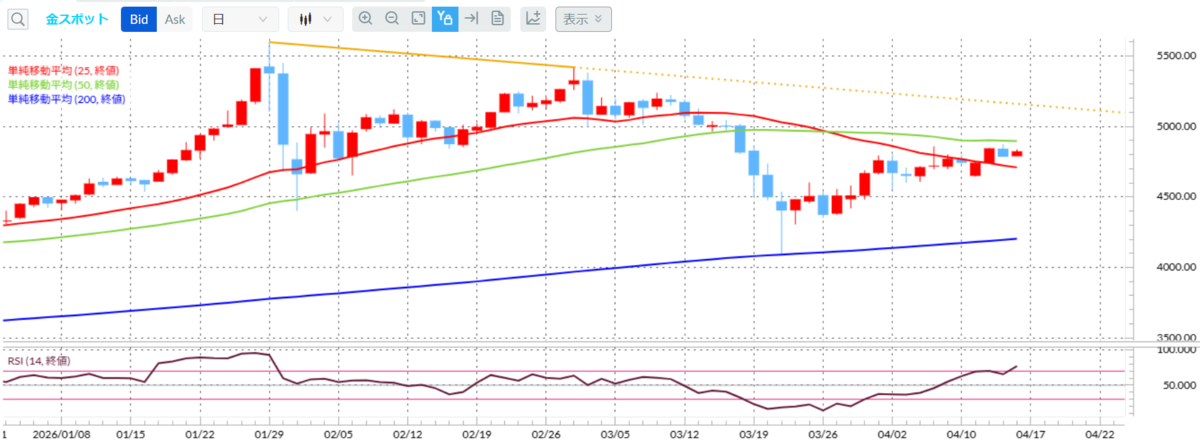Click the 5000.00 price axis label
Image resolution: width=1200 pixels, height=445 pixels.
pos(1176,127)
